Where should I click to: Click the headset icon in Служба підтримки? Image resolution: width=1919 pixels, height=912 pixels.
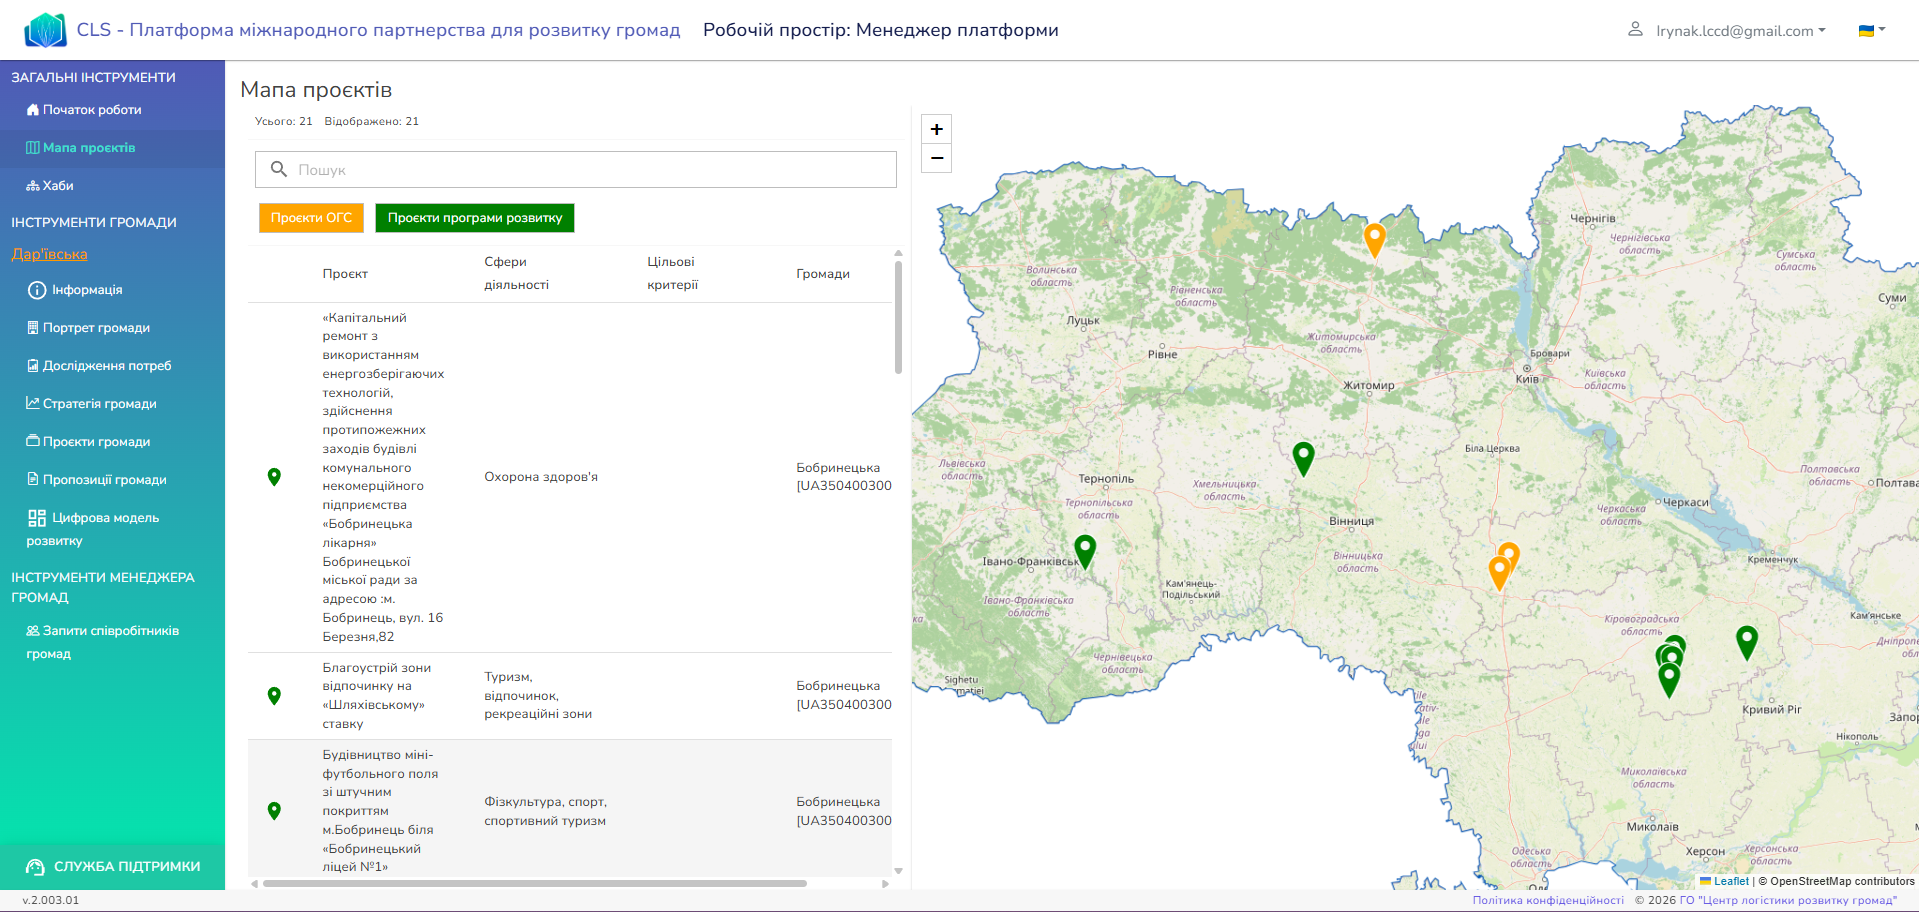tap(35, 867)
